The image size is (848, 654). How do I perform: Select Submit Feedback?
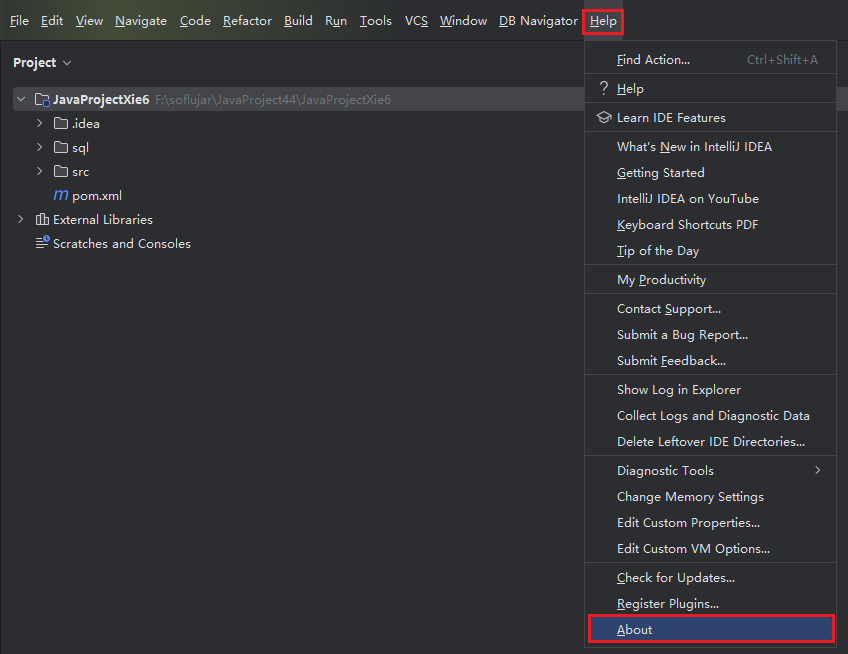click(710, 361)
